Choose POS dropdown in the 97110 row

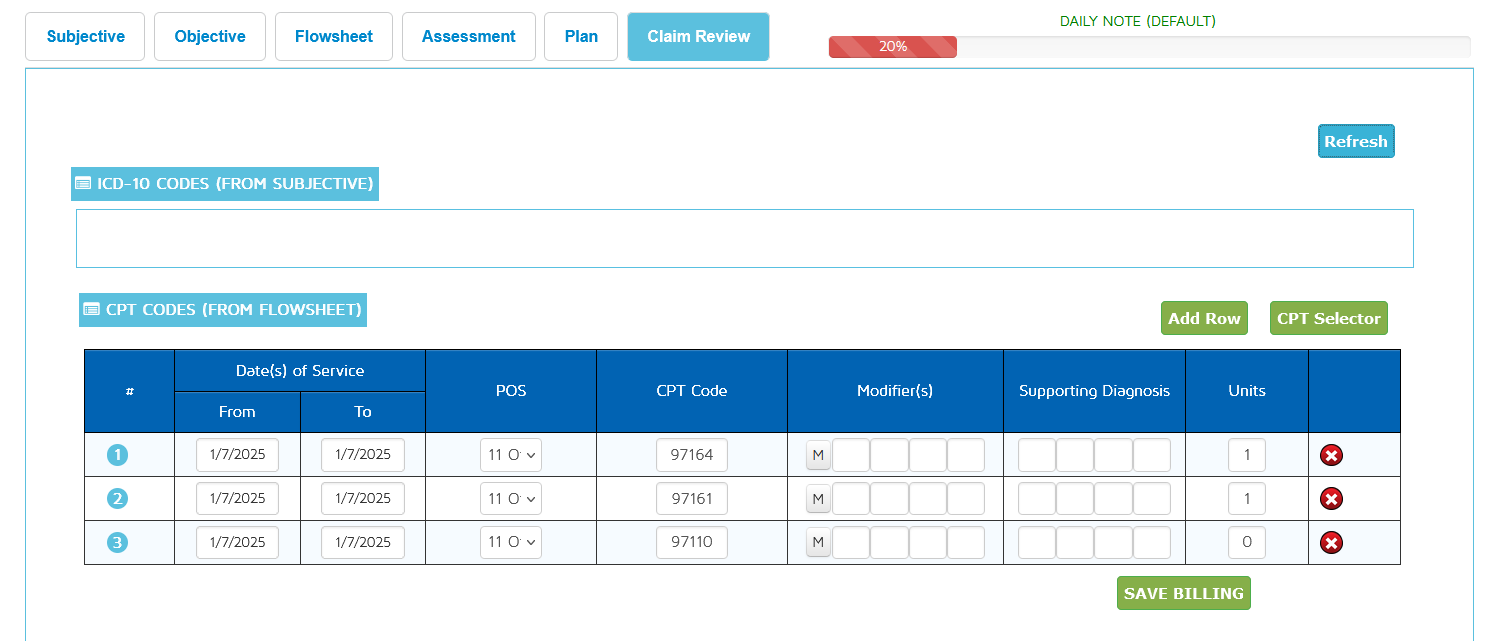tap(511, 543)
